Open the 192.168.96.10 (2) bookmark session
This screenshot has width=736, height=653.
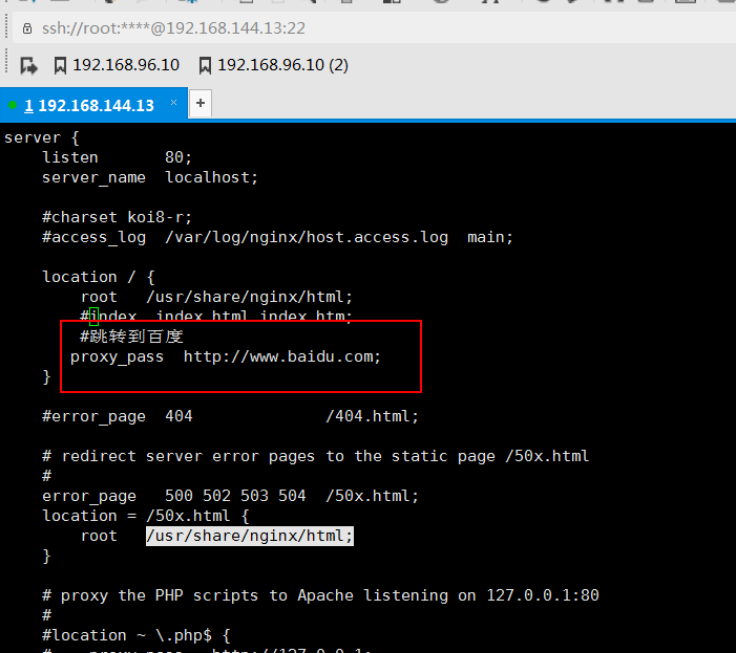pos(274,65)
